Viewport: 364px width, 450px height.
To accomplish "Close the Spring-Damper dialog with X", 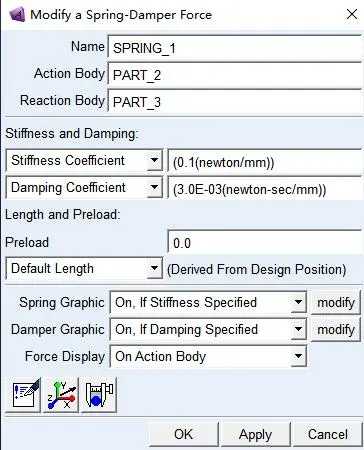I will coord(352,14).
